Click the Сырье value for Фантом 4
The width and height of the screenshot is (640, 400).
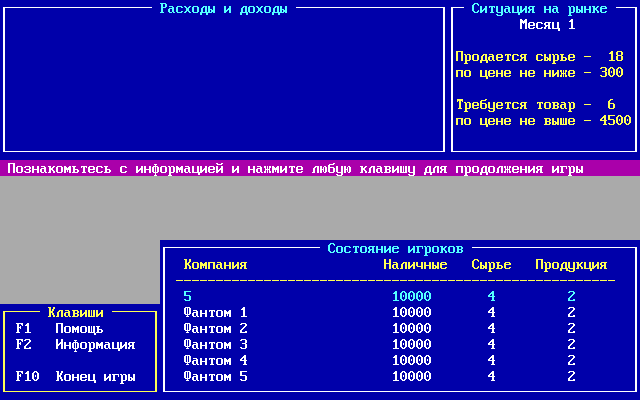491,360
